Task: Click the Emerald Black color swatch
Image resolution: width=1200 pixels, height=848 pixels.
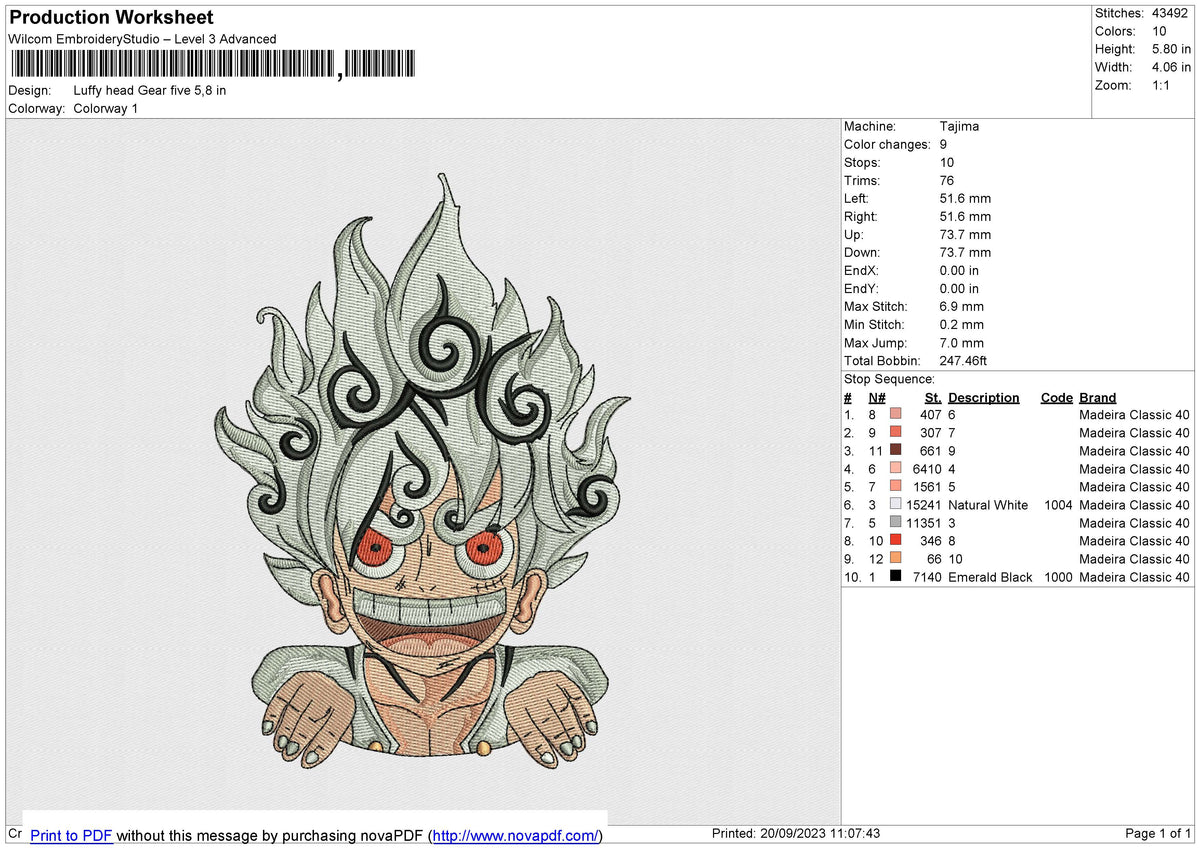Action: point(895,576)
